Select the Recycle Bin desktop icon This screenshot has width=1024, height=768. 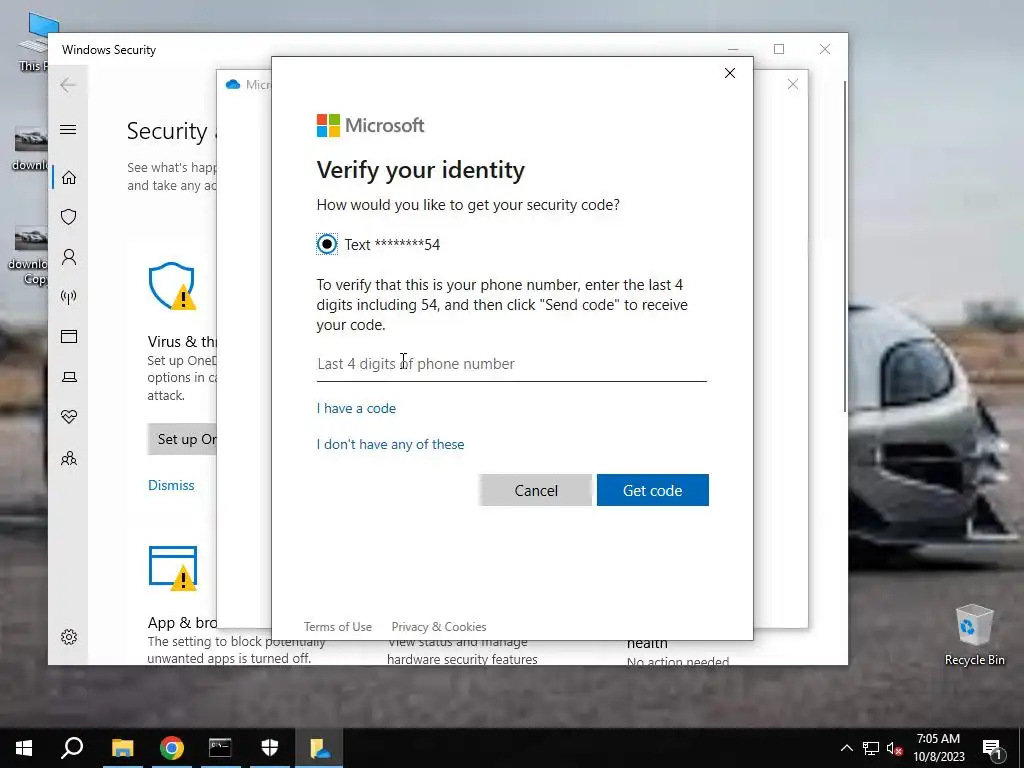pyautogui.click(x=974, y=635)
